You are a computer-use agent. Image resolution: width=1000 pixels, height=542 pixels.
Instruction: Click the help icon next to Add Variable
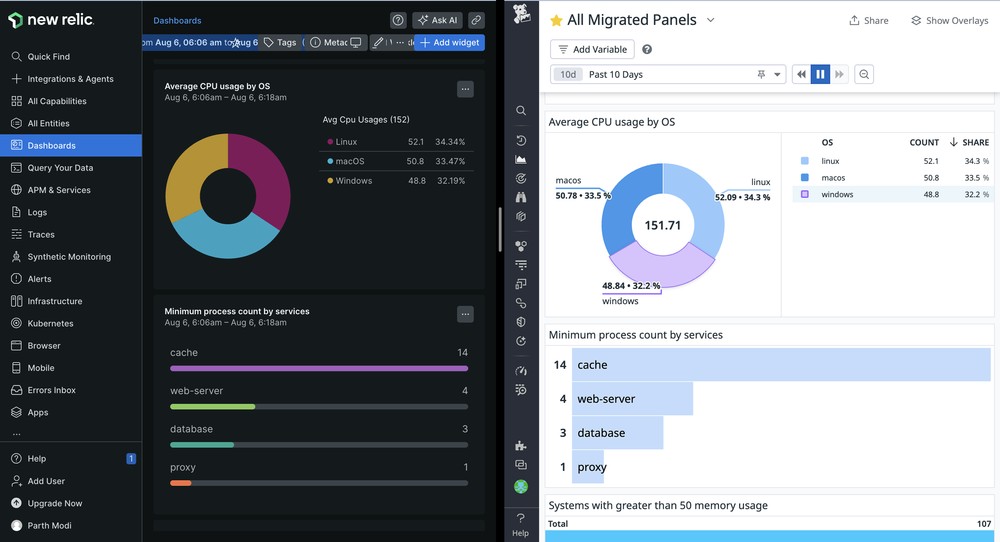(x=647, y=50)
